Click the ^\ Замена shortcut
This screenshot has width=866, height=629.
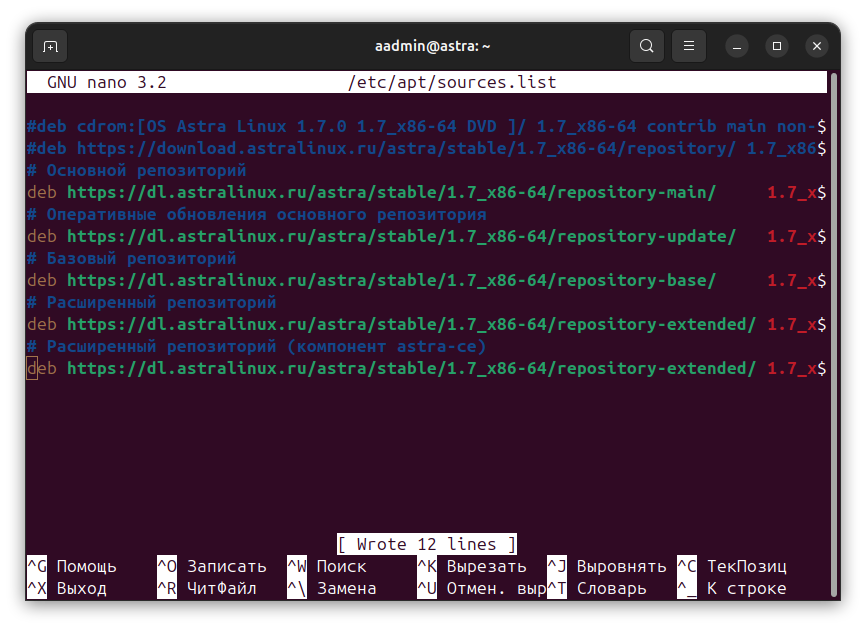[x=332, y=589]
